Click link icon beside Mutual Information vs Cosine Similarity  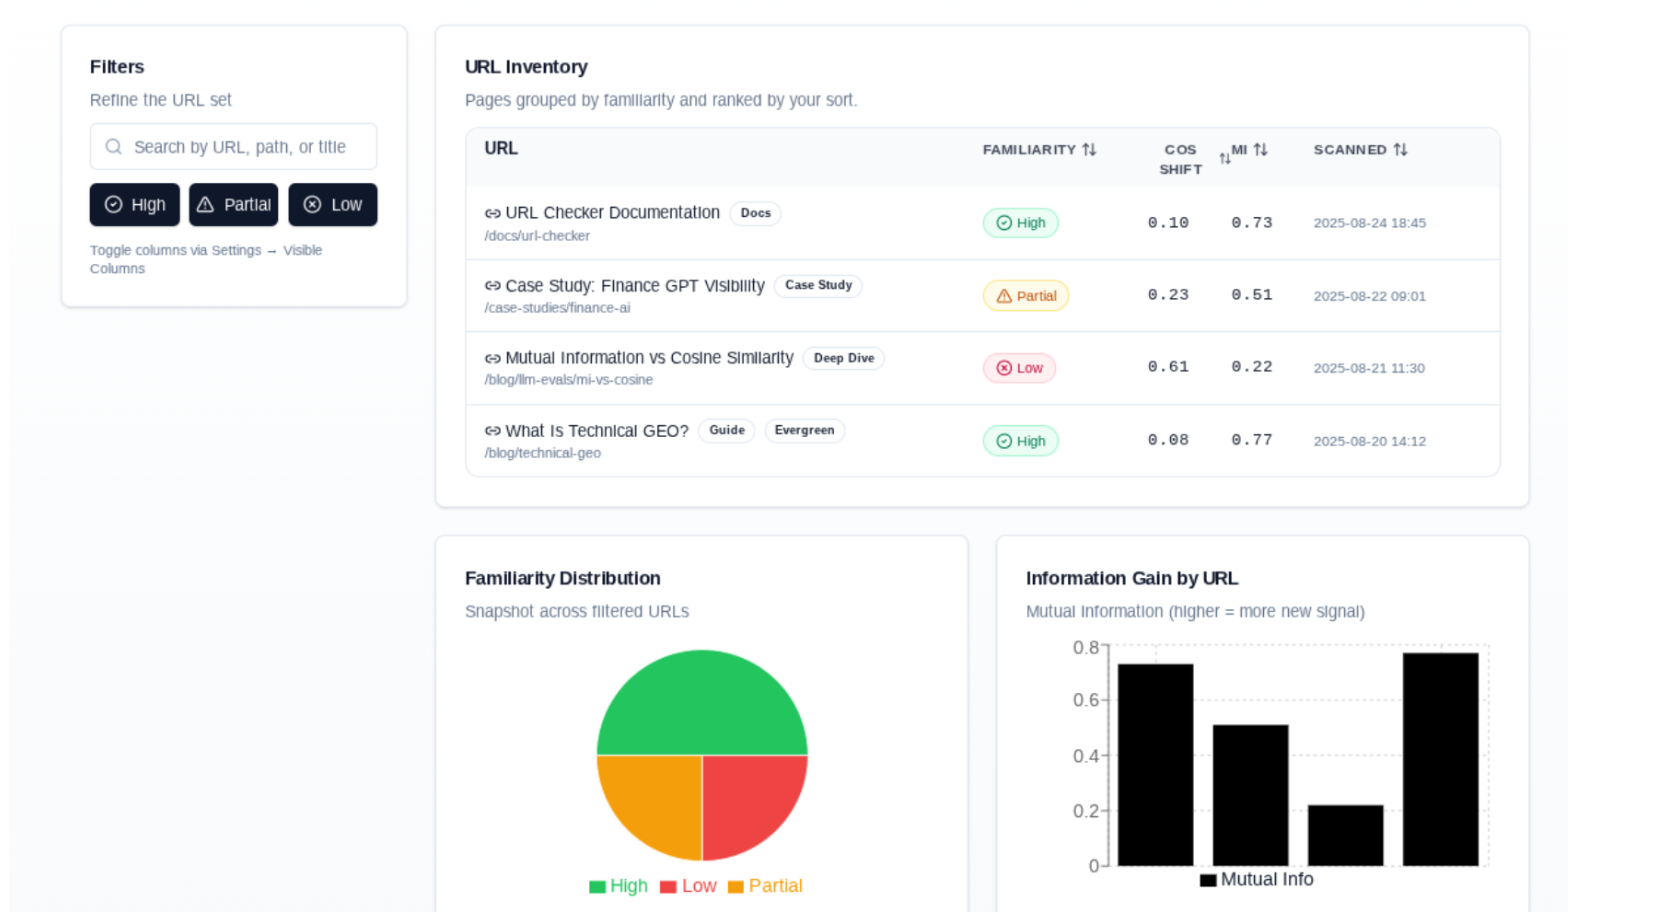click(x=492, y=358)
